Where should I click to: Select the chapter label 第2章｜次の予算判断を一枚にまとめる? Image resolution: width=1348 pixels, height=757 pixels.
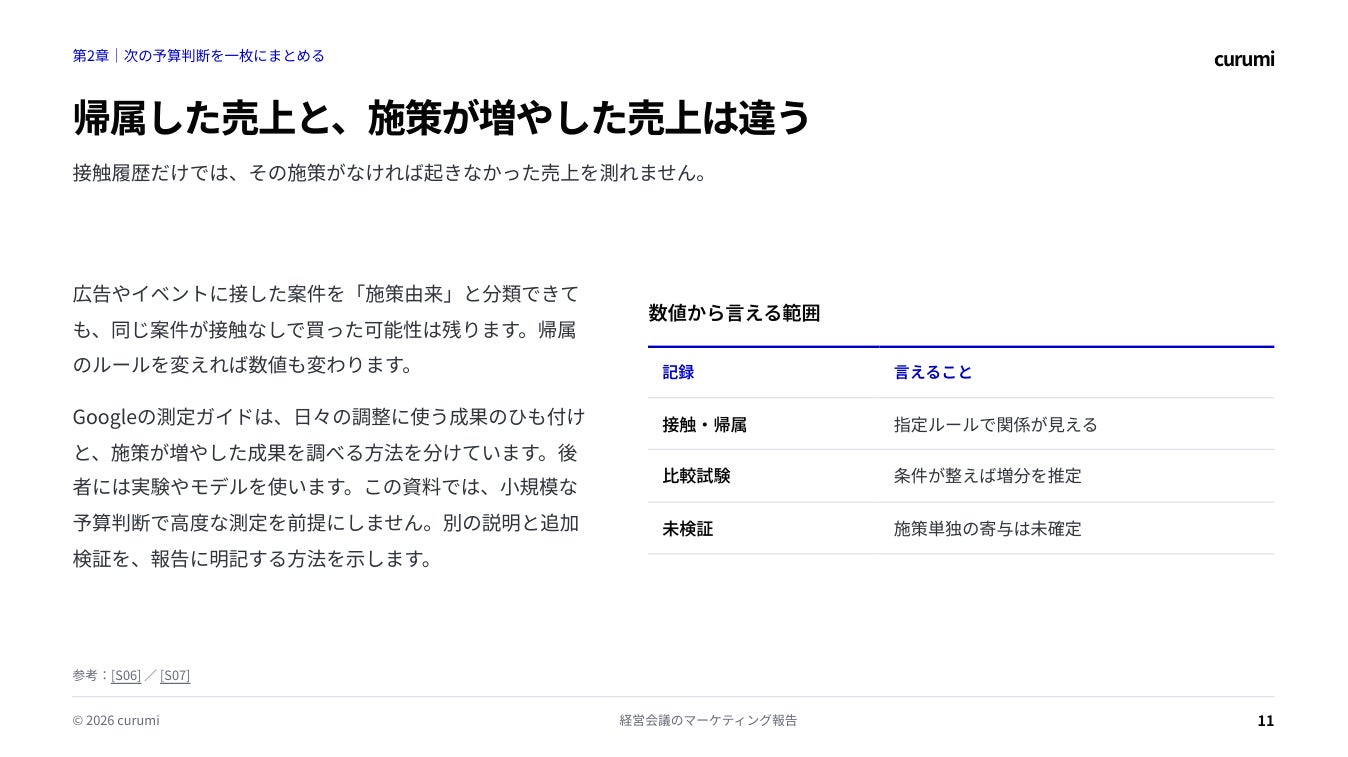coord(199,56)
